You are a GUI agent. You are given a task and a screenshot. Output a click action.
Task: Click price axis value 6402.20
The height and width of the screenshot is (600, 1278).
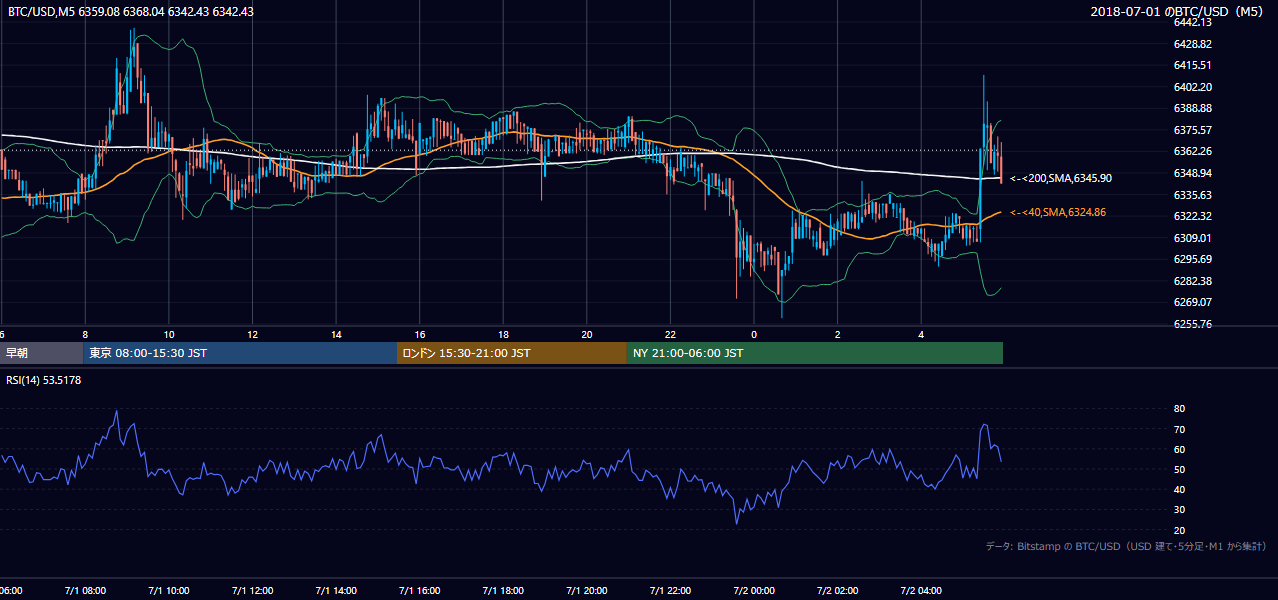coord(1192,87)
